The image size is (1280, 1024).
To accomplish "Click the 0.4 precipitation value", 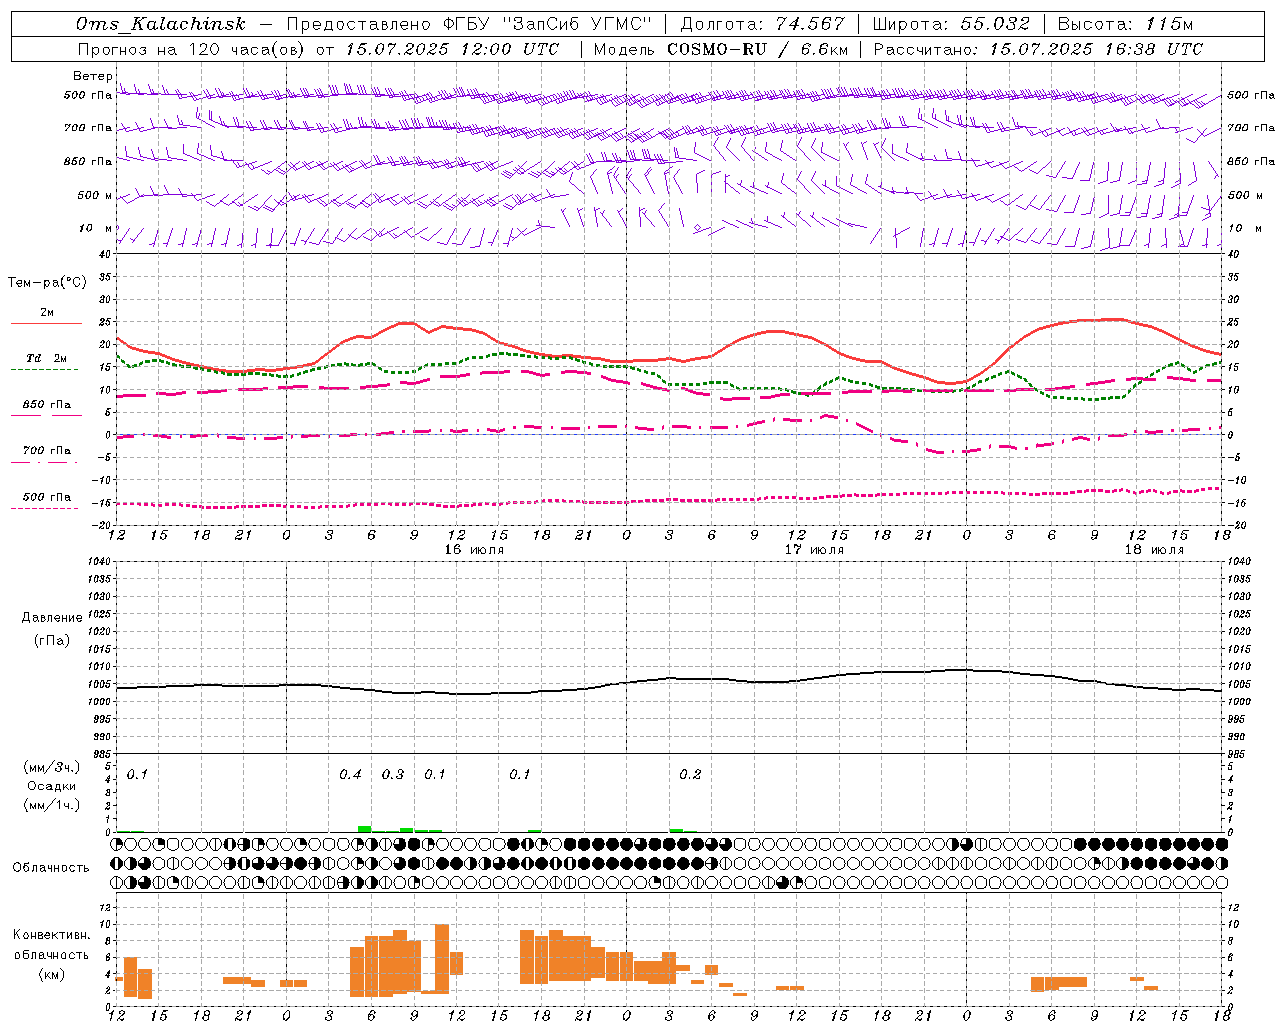I will click(x=350, y=774).
